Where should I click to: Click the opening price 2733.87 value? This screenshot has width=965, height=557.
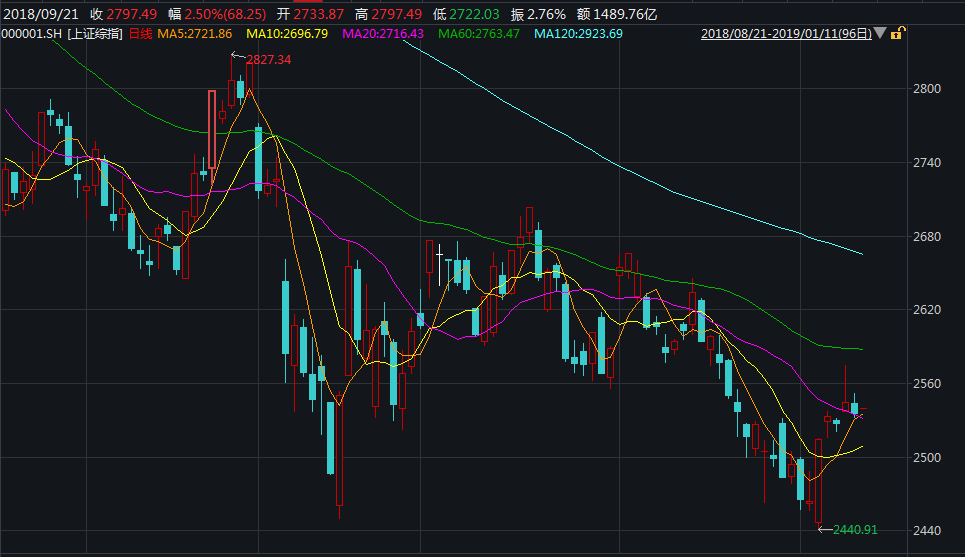tap(318, 14)
